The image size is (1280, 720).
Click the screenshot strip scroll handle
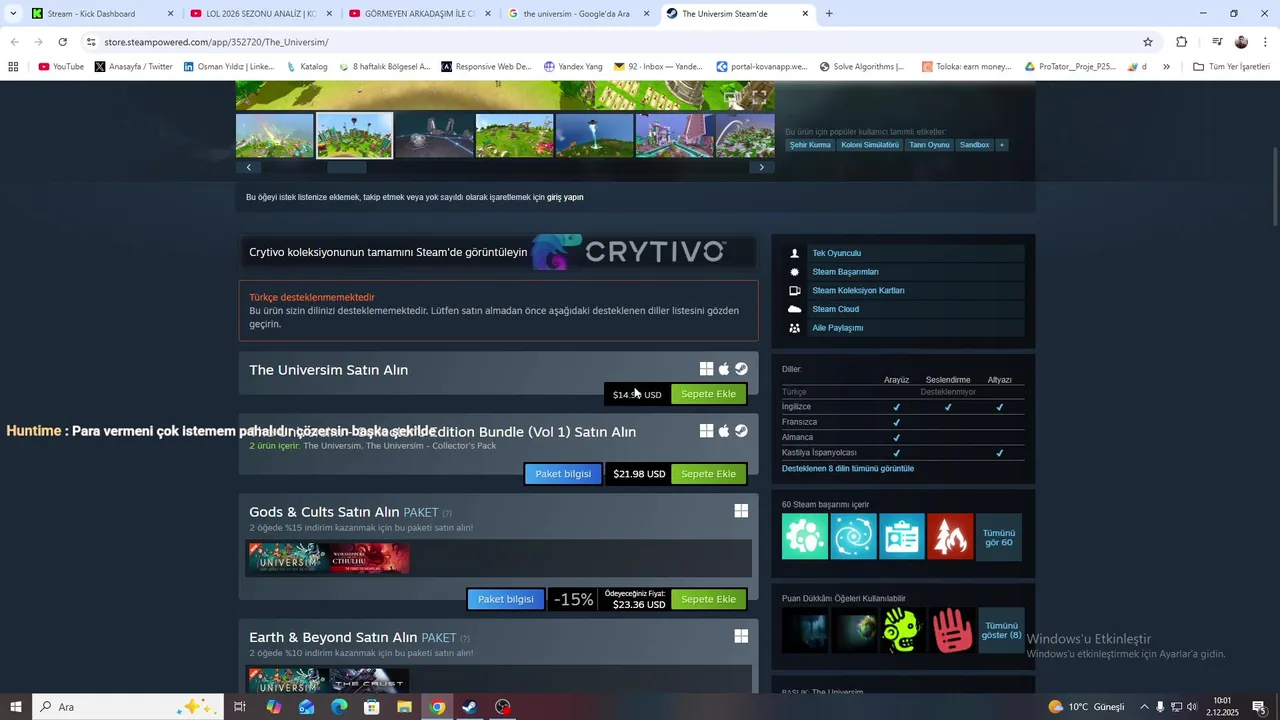tap(347, 167)
